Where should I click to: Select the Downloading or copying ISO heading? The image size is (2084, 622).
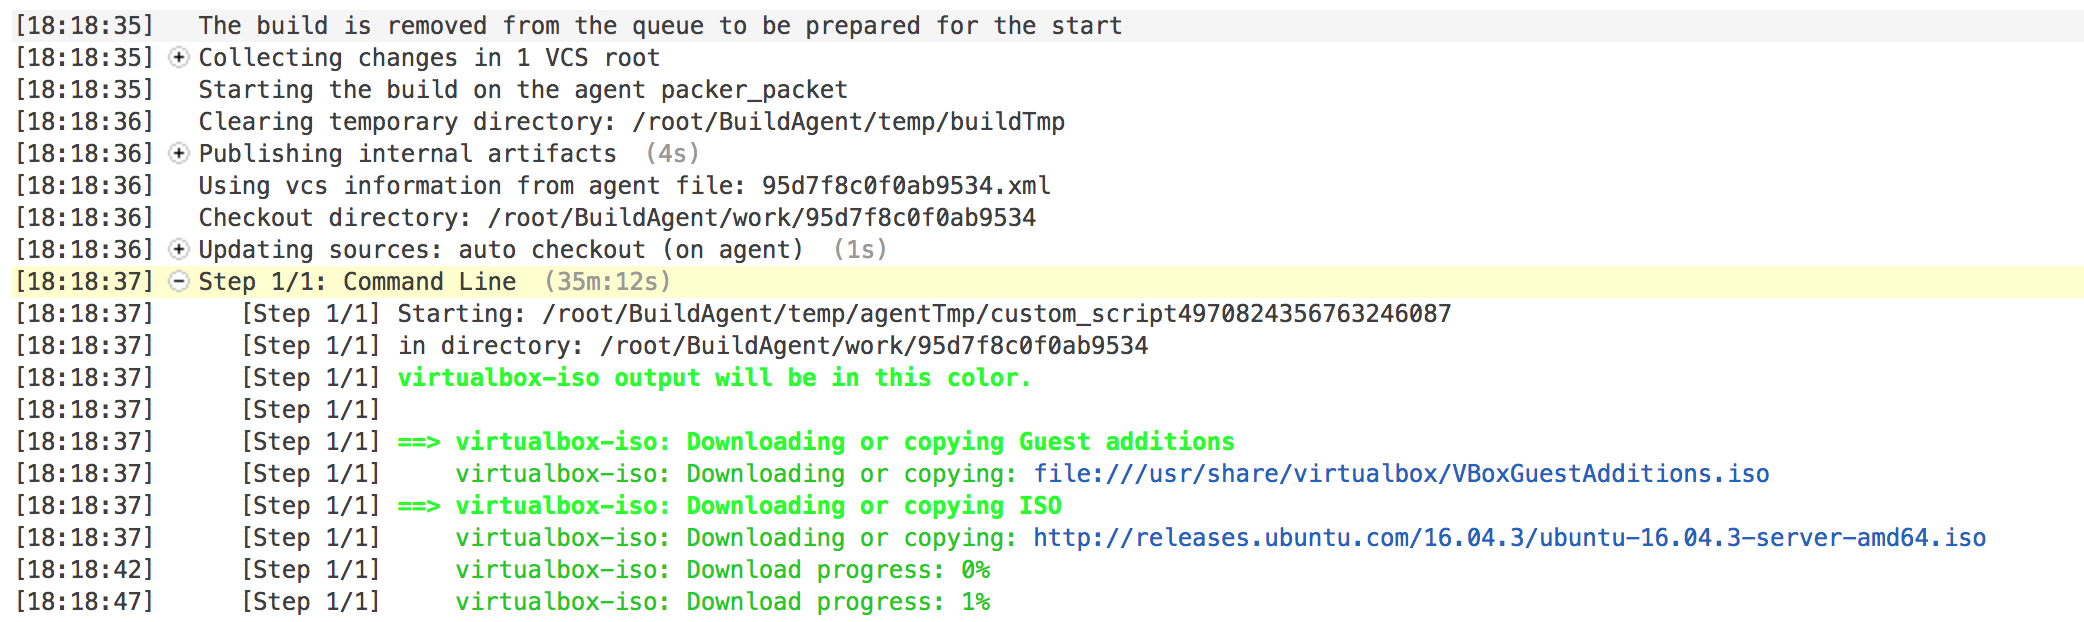click(758, 506)
